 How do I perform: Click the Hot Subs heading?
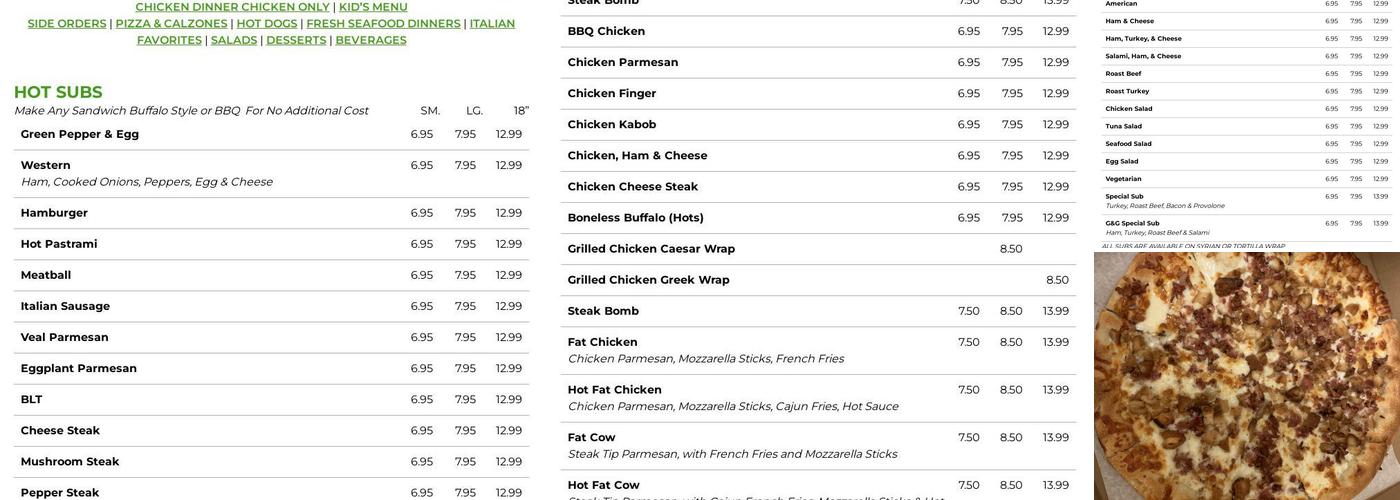pyautogui.click(x=58, y=92)
